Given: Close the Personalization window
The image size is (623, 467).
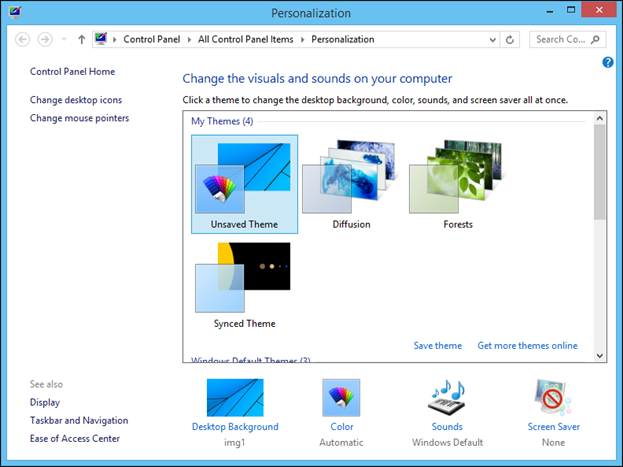Looking at the screenshot, I should [599, 10].
